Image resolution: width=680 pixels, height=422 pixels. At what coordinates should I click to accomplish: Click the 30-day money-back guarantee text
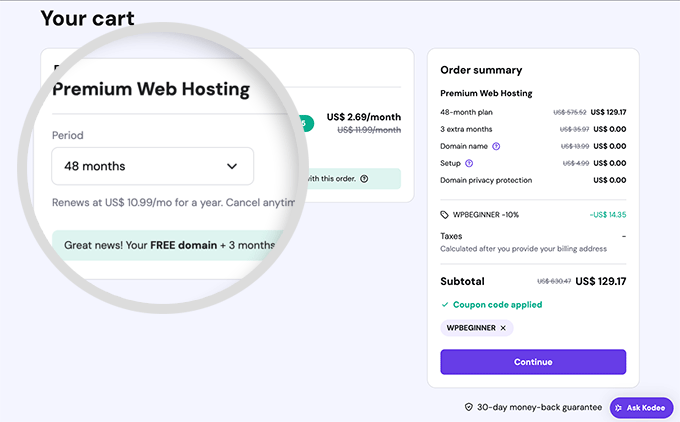tap(539, 408)
